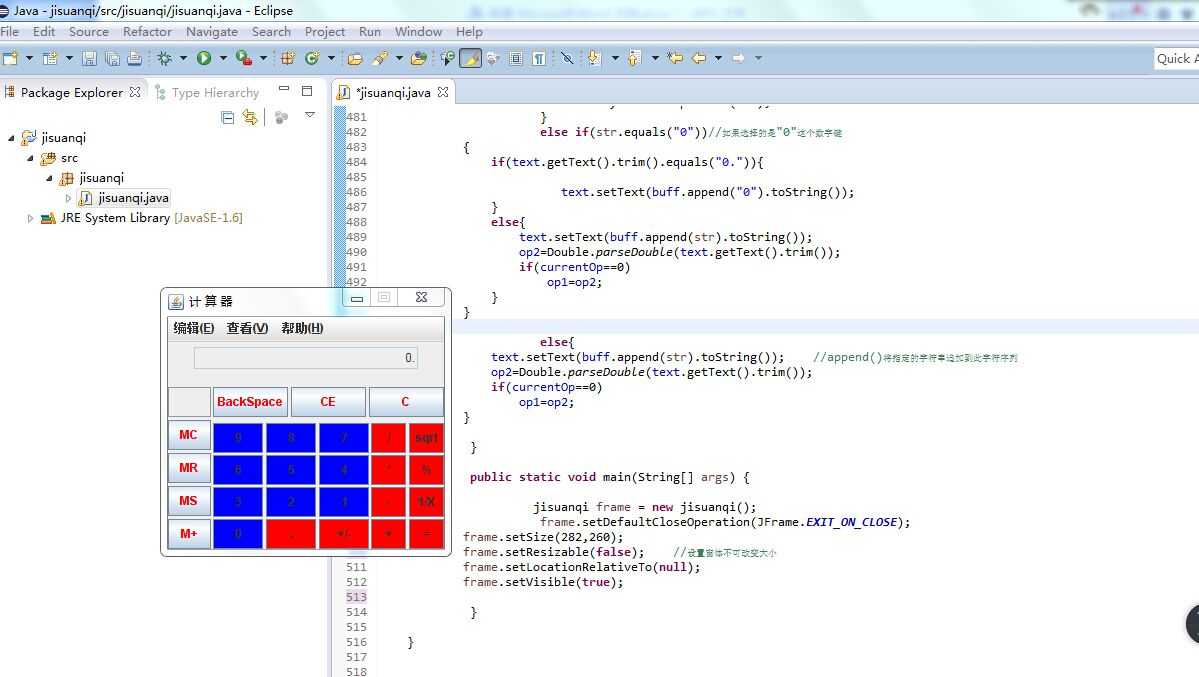Open the 编辑(E) menu in calculator
This screenshot has height=677, width=1199.
(193, 328)
